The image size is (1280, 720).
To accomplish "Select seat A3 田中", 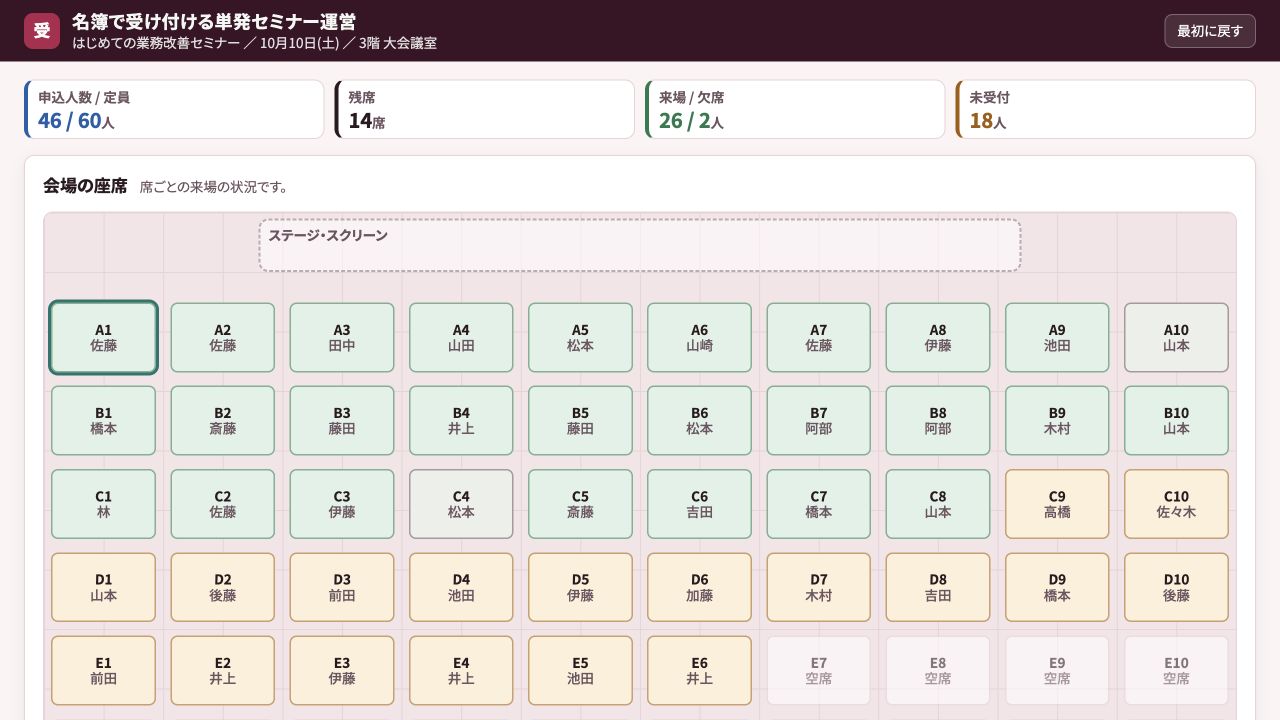I will 342,338.
